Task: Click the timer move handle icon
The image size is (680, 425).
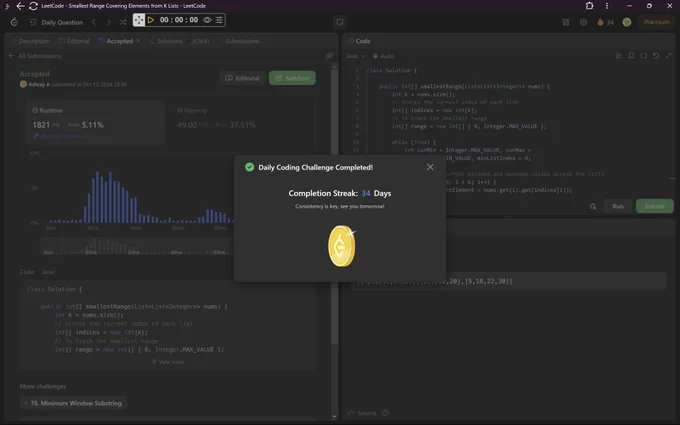Action: point(139,20)
